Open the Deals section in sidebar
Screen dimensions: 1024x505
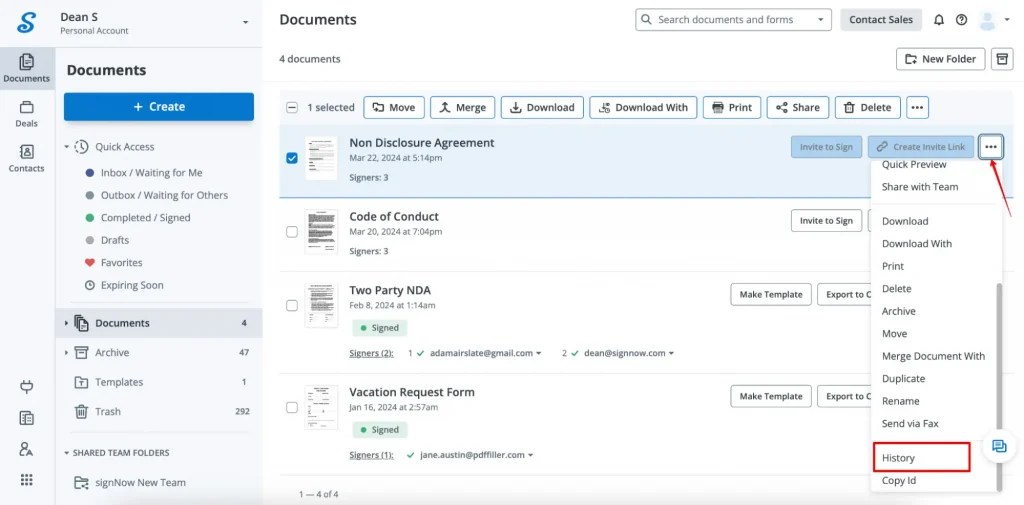point(27,114)
